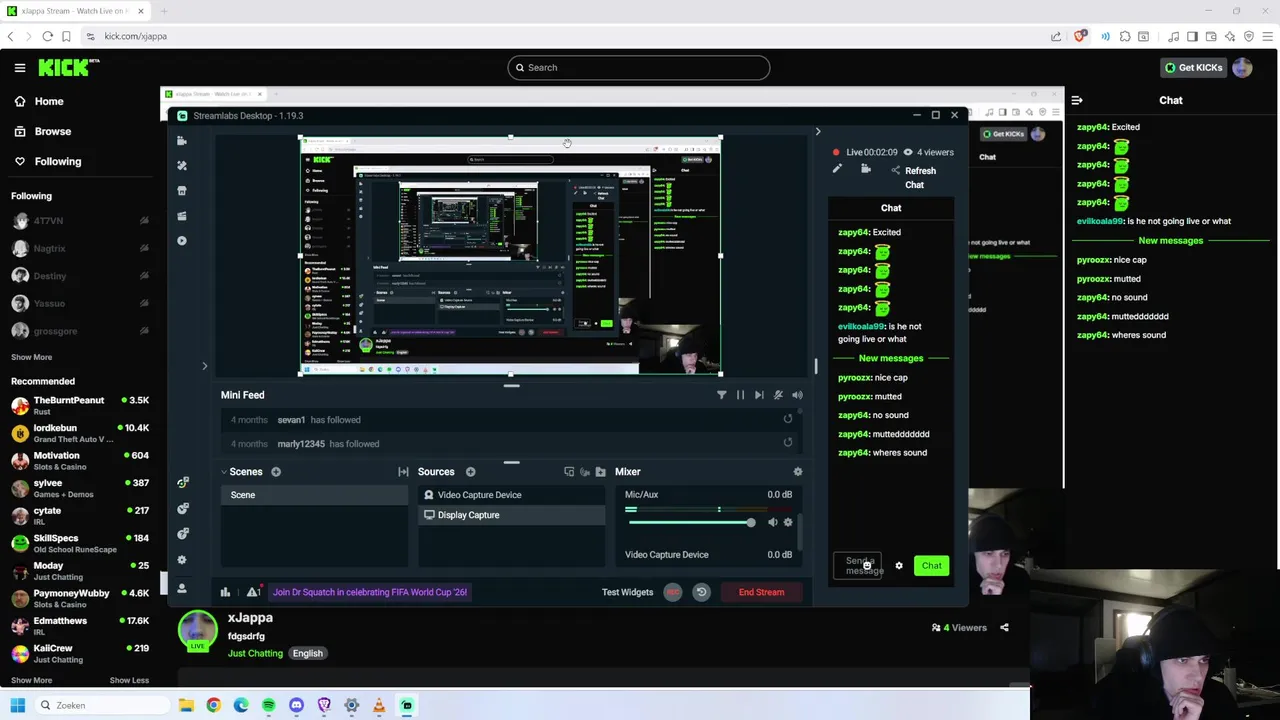Open performance stats bar-chart icon
The width and height of the screenshot is (1280, 720).
tap(225, 592)
